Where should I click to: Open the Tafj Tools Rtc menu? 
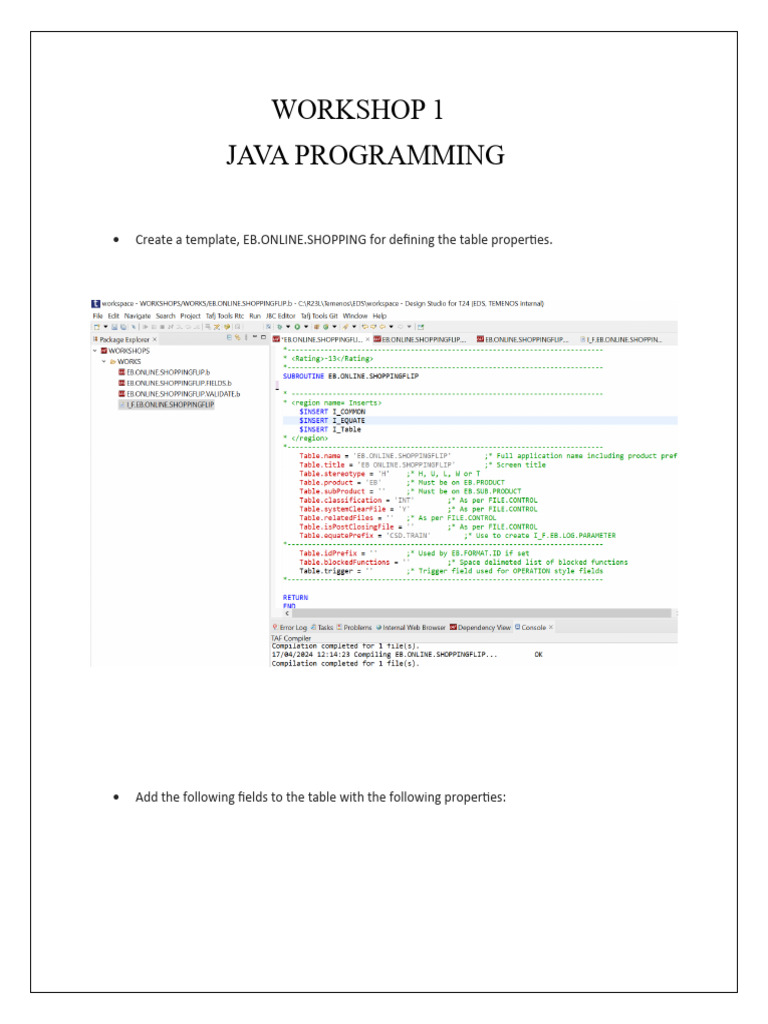pyautogui.click(x=225, y=316)
